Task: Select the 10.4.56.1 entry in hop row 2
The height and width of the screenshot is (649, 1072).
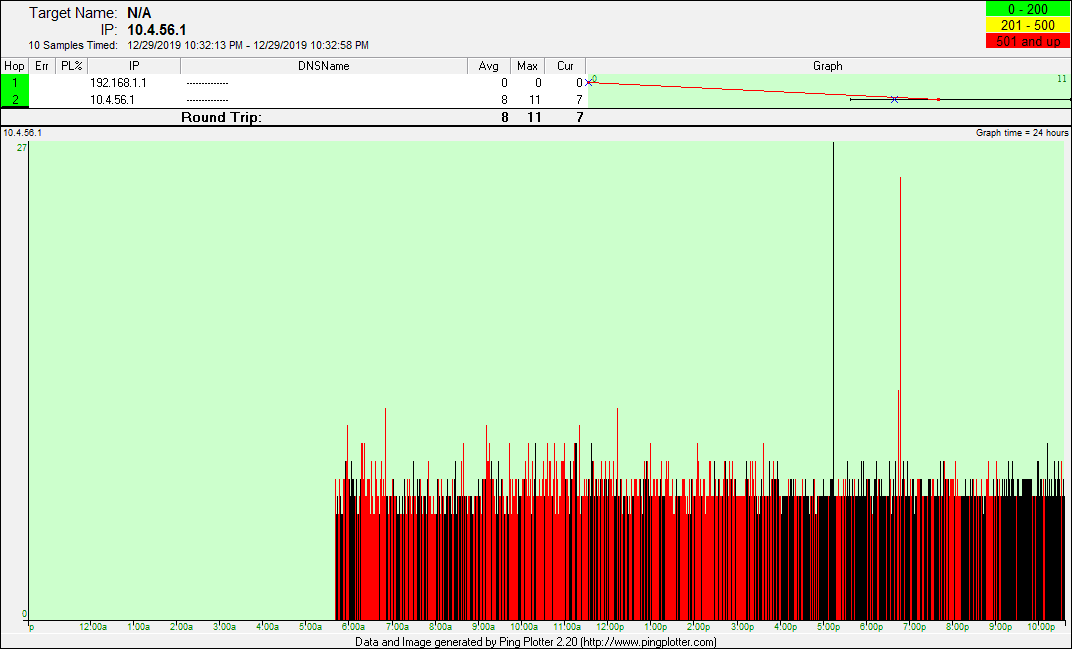Action: [x=112, y=100]
